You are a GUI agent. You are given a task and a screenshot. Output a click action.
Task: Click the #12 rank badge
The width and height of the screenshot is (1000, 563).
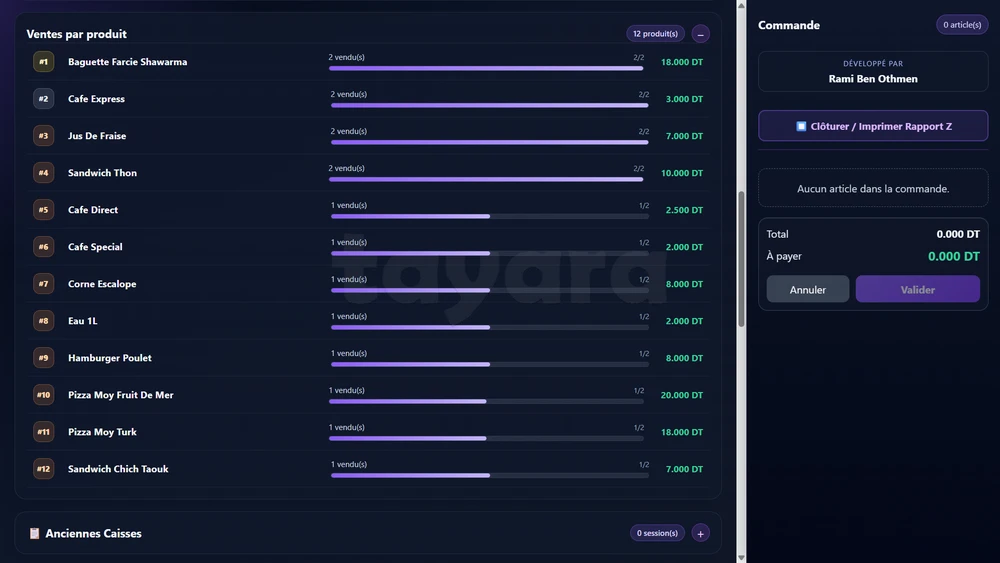point(43,469)
